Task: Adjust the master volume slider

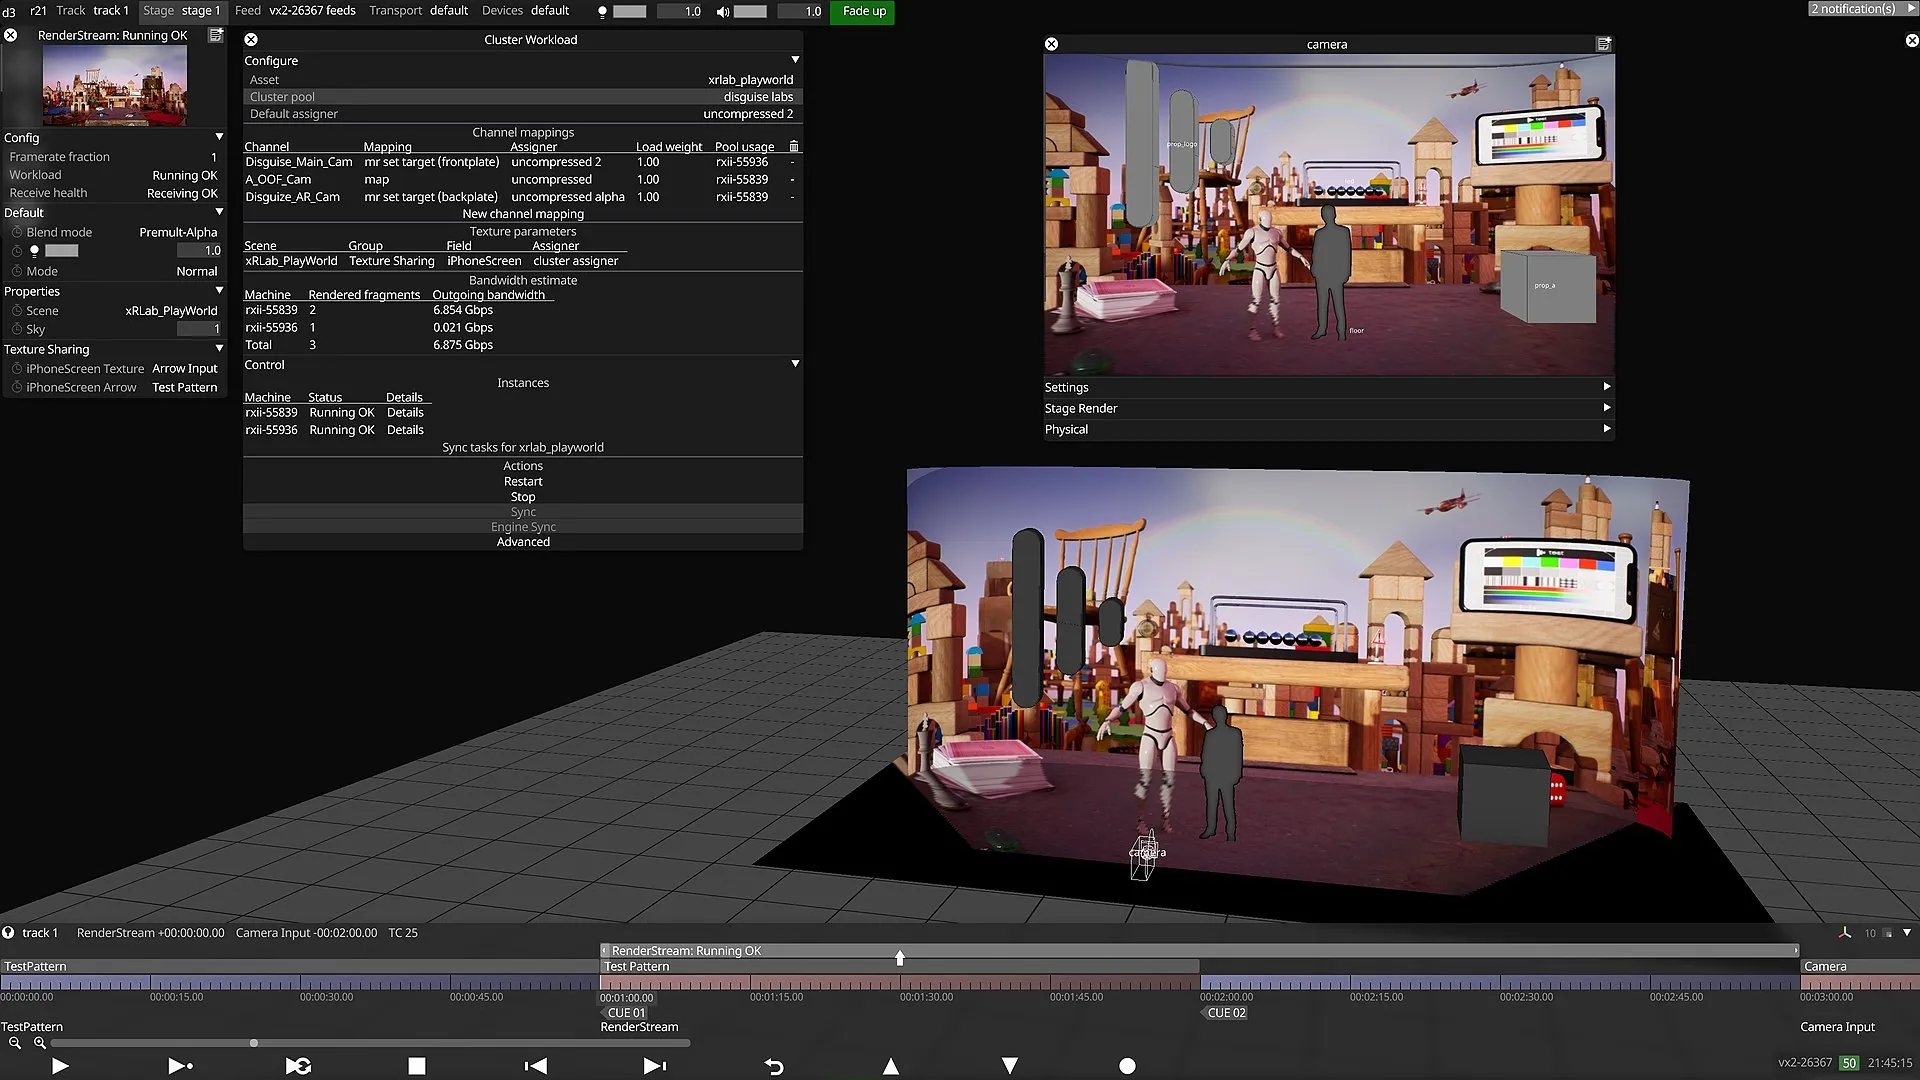Action: tap(751, 11)
